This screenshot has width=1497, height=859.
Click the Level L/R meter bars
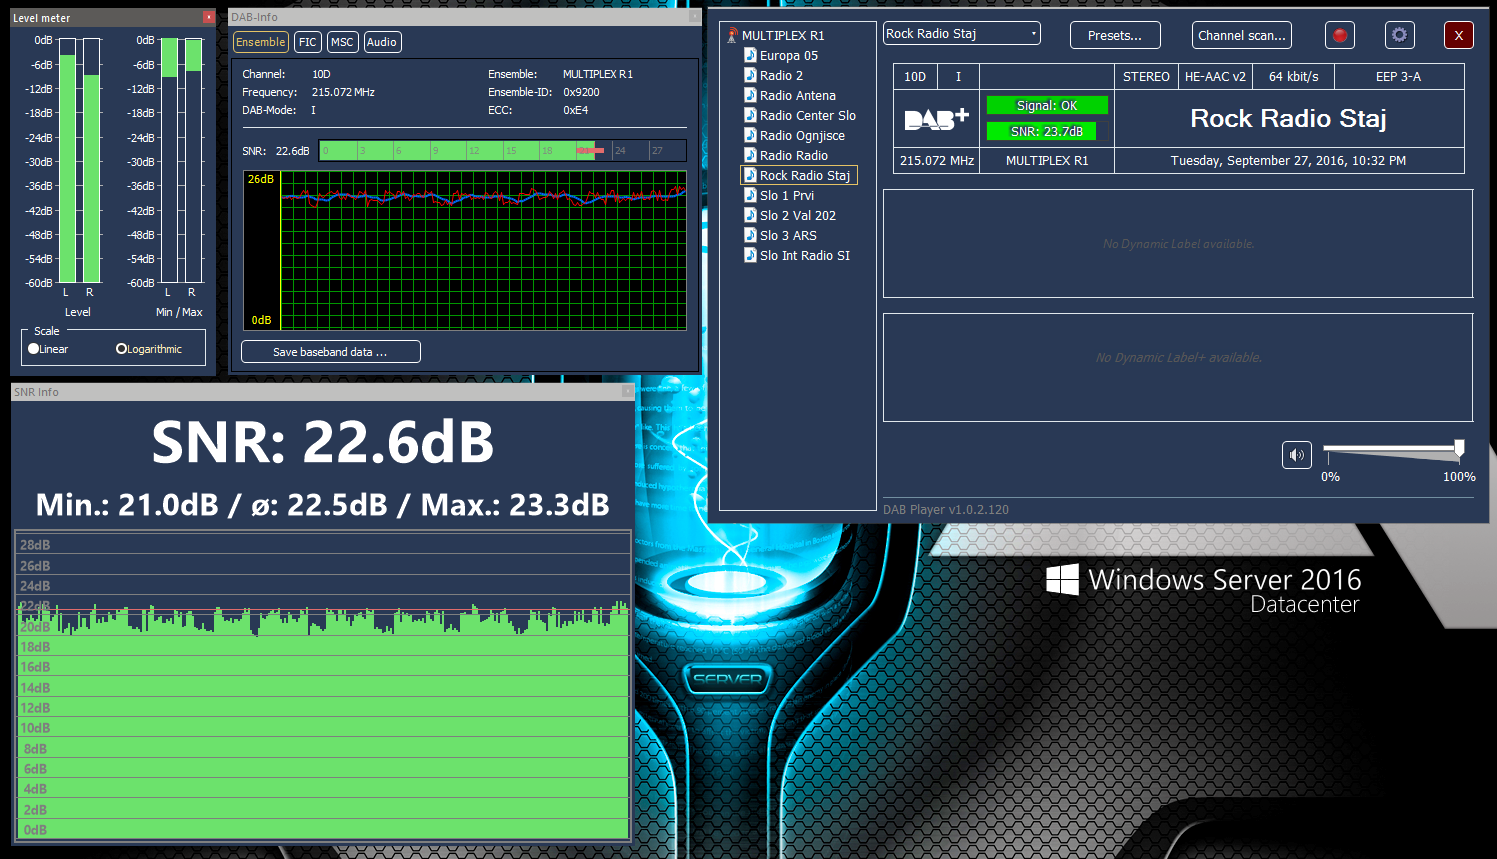tap(80, 161)
